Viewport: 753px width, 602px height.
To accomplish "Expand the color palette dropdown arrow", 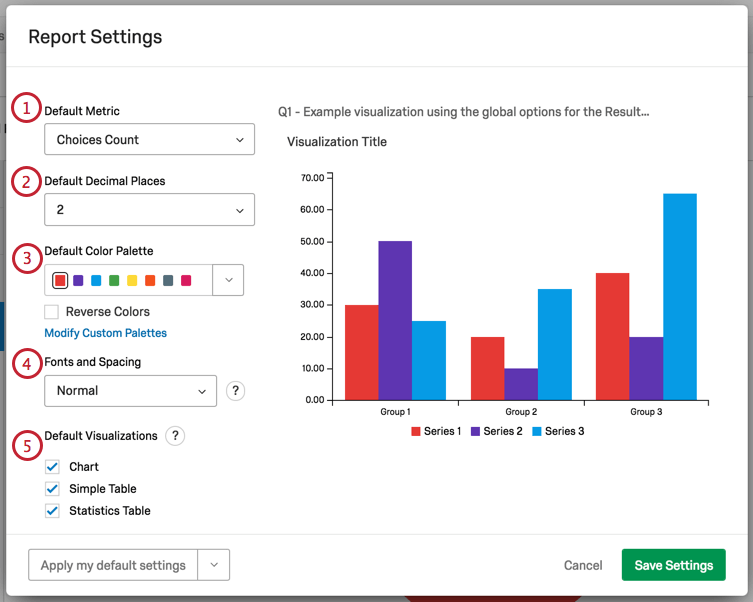I will (228, 280).
